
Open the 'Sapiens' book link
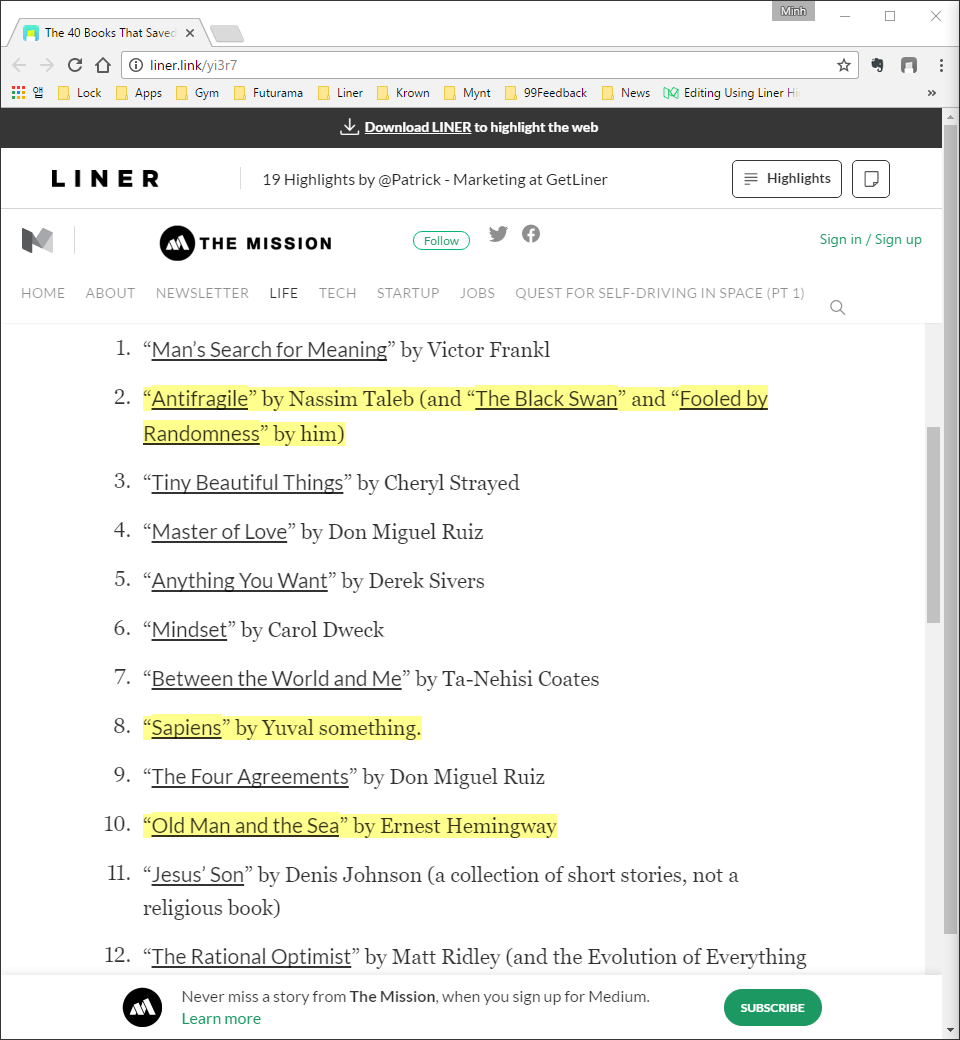point(186,728)
